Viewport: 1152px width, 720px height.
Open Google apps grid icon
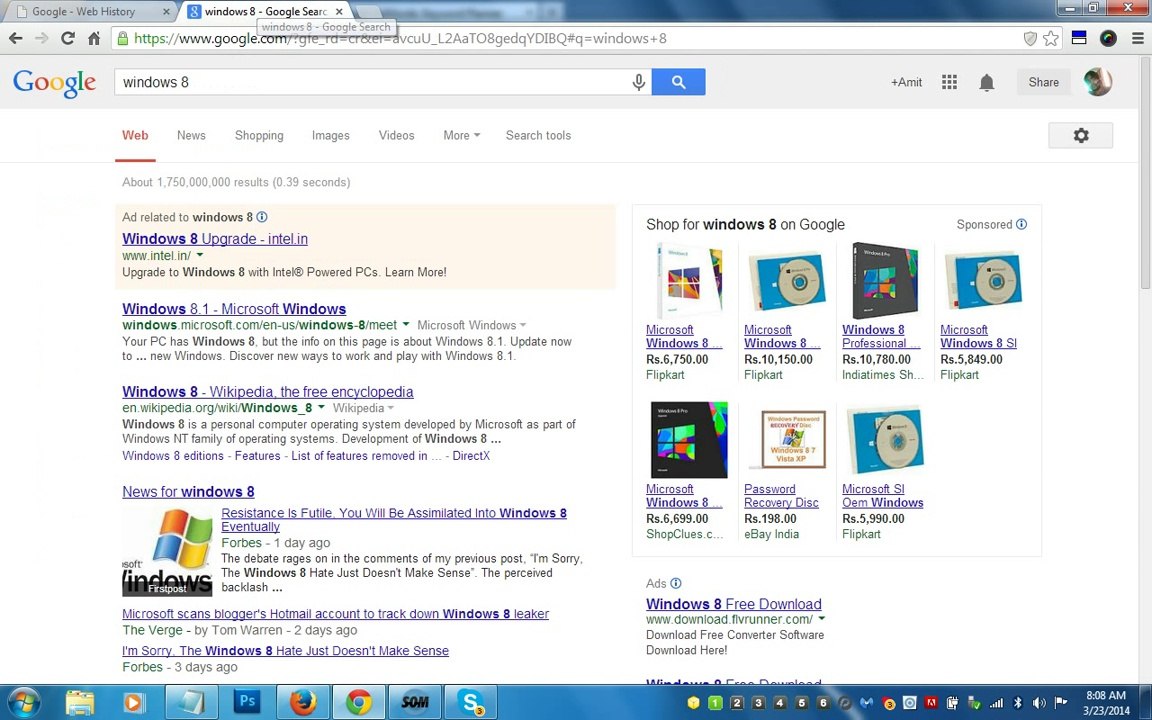(x=949, y=82)
